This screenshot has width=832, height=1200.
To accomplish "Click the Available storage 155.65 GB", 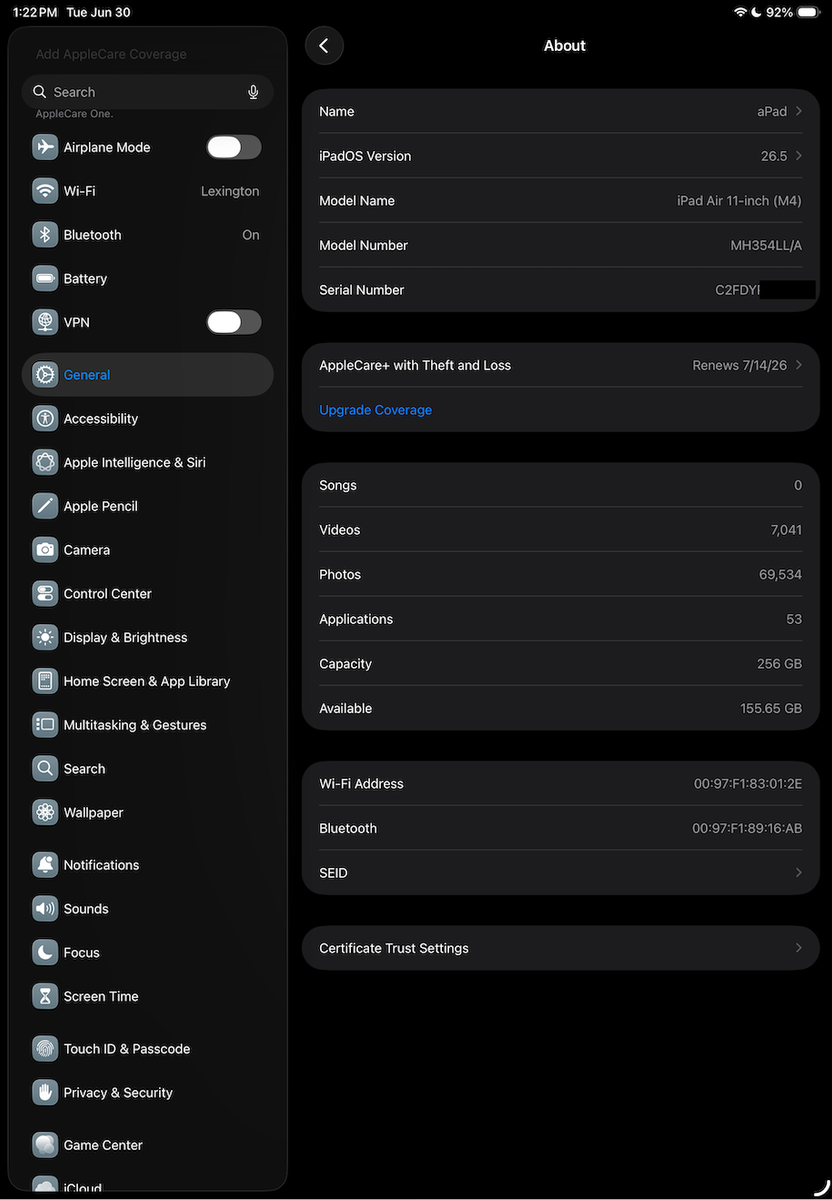I will point(771,708).
